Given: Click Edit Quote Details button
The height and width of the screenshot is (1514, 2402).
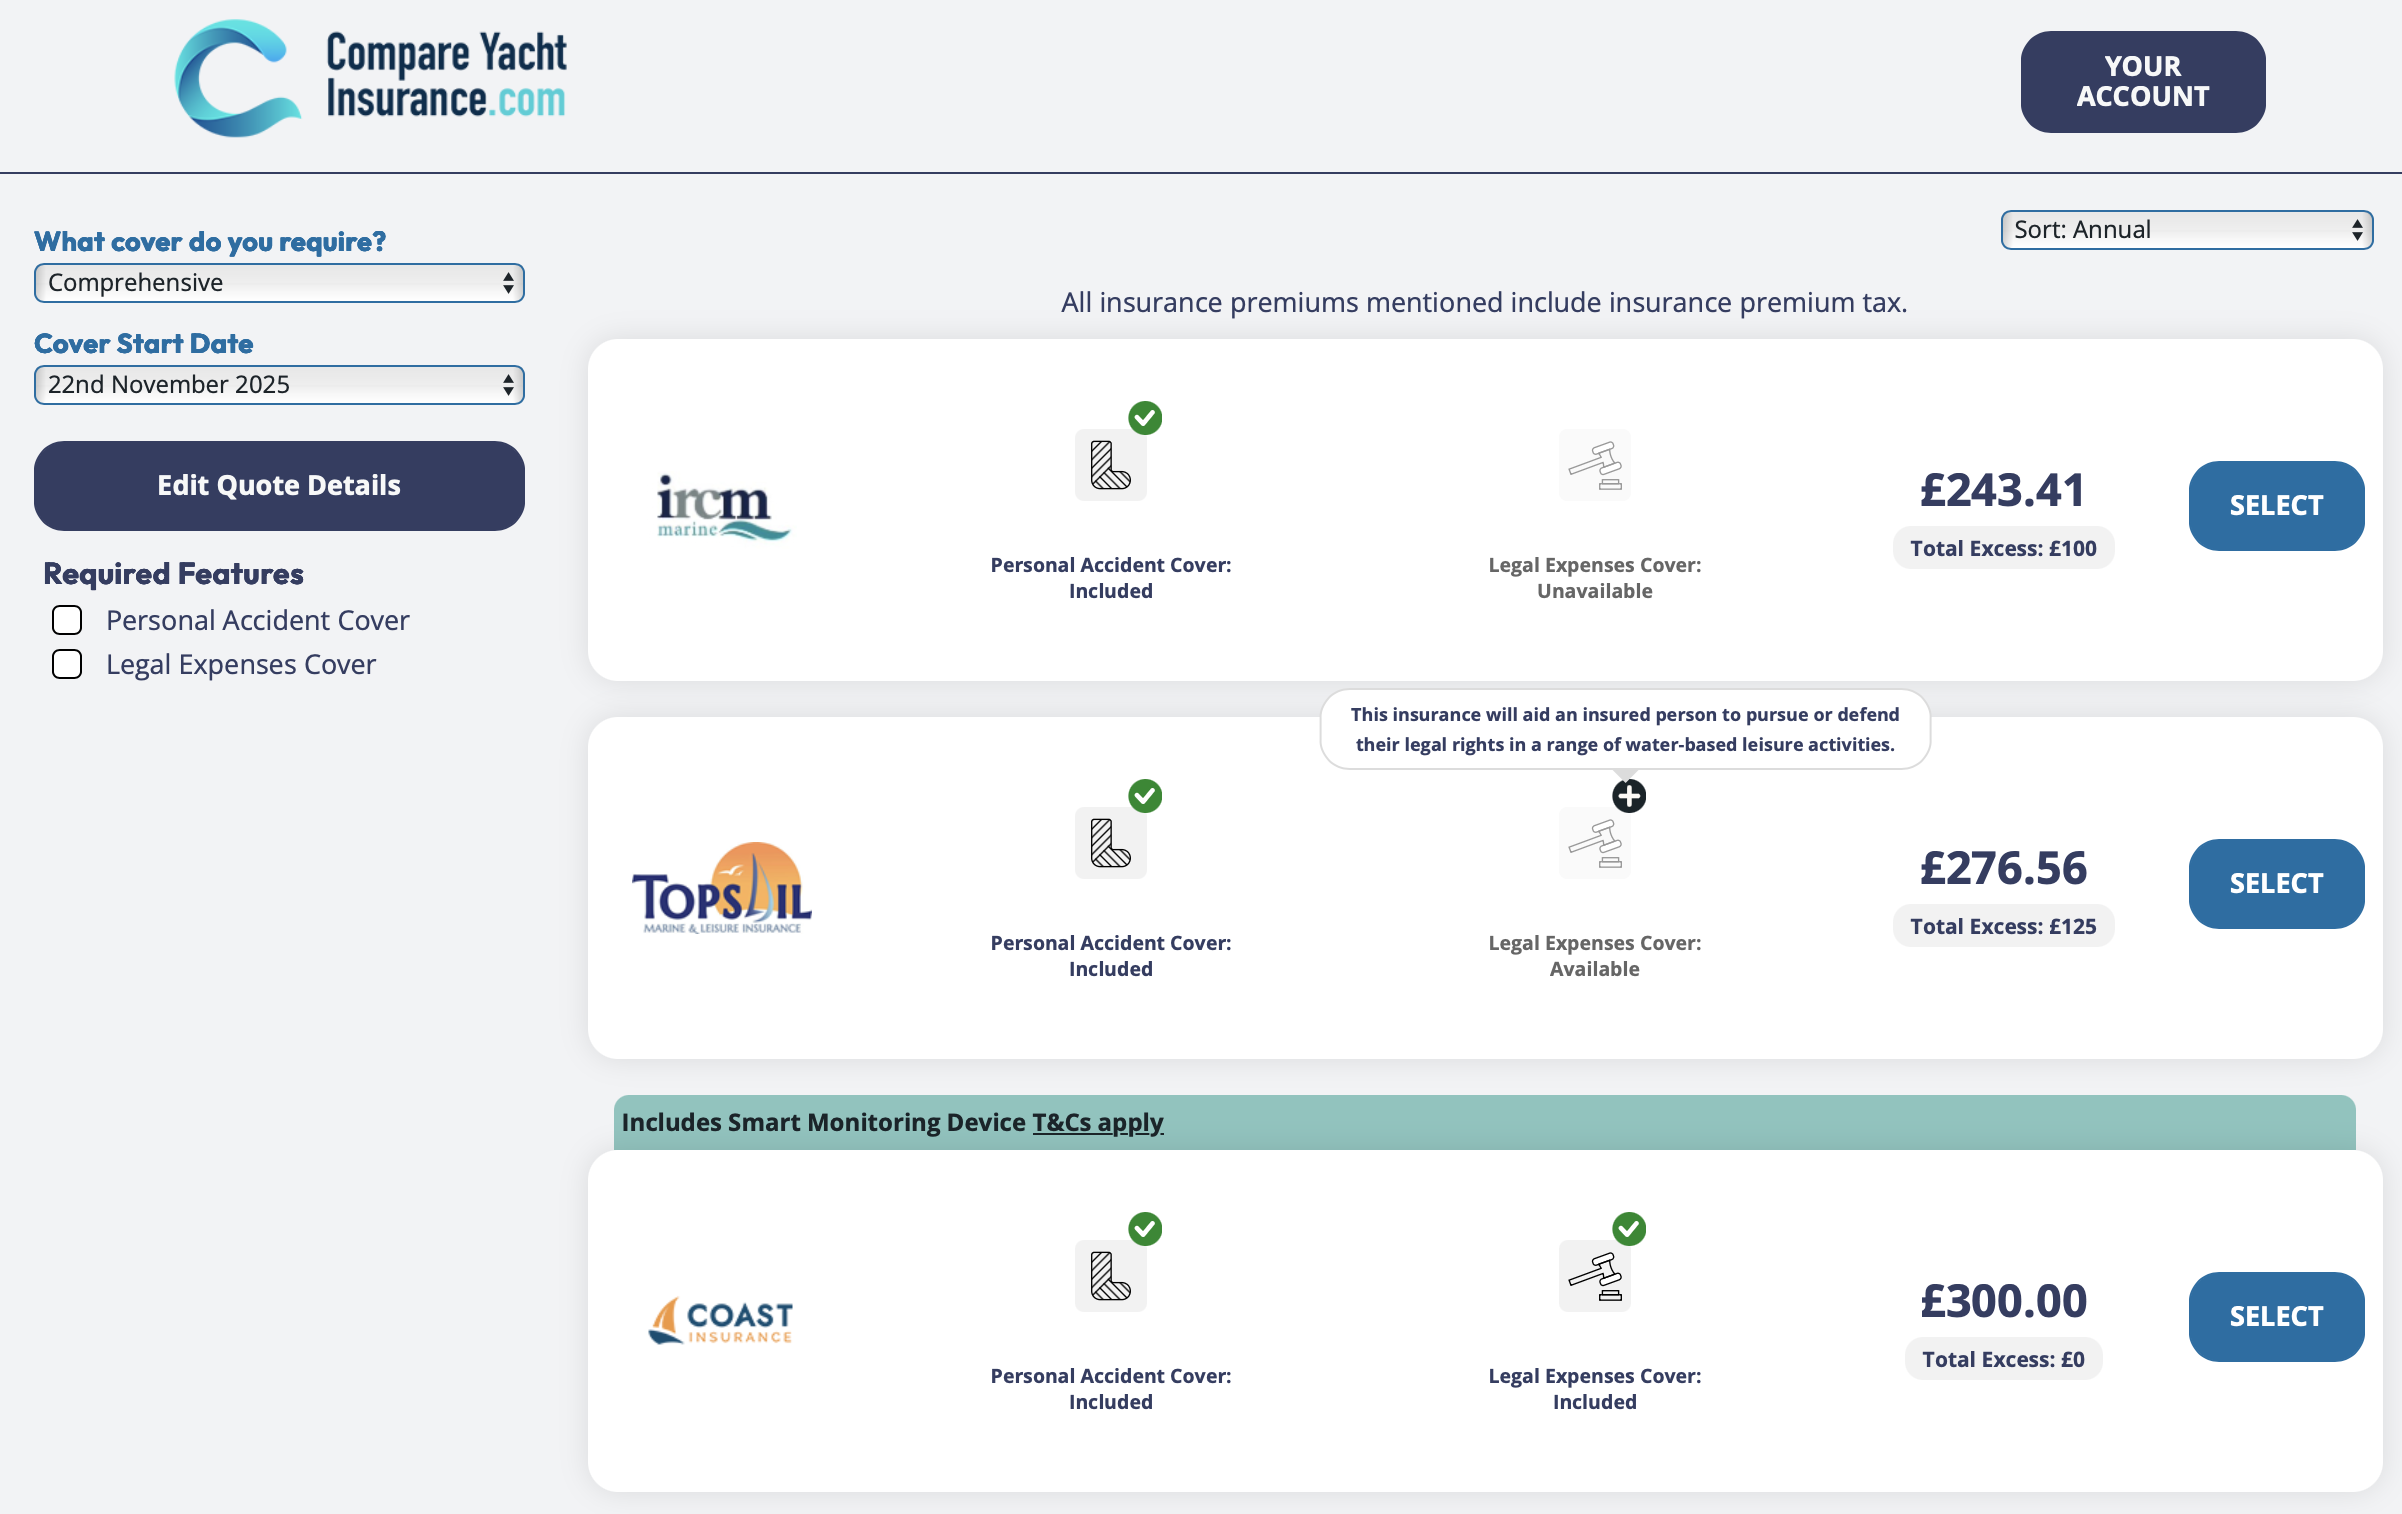Looking at the screenshot, I should (279, 486).
